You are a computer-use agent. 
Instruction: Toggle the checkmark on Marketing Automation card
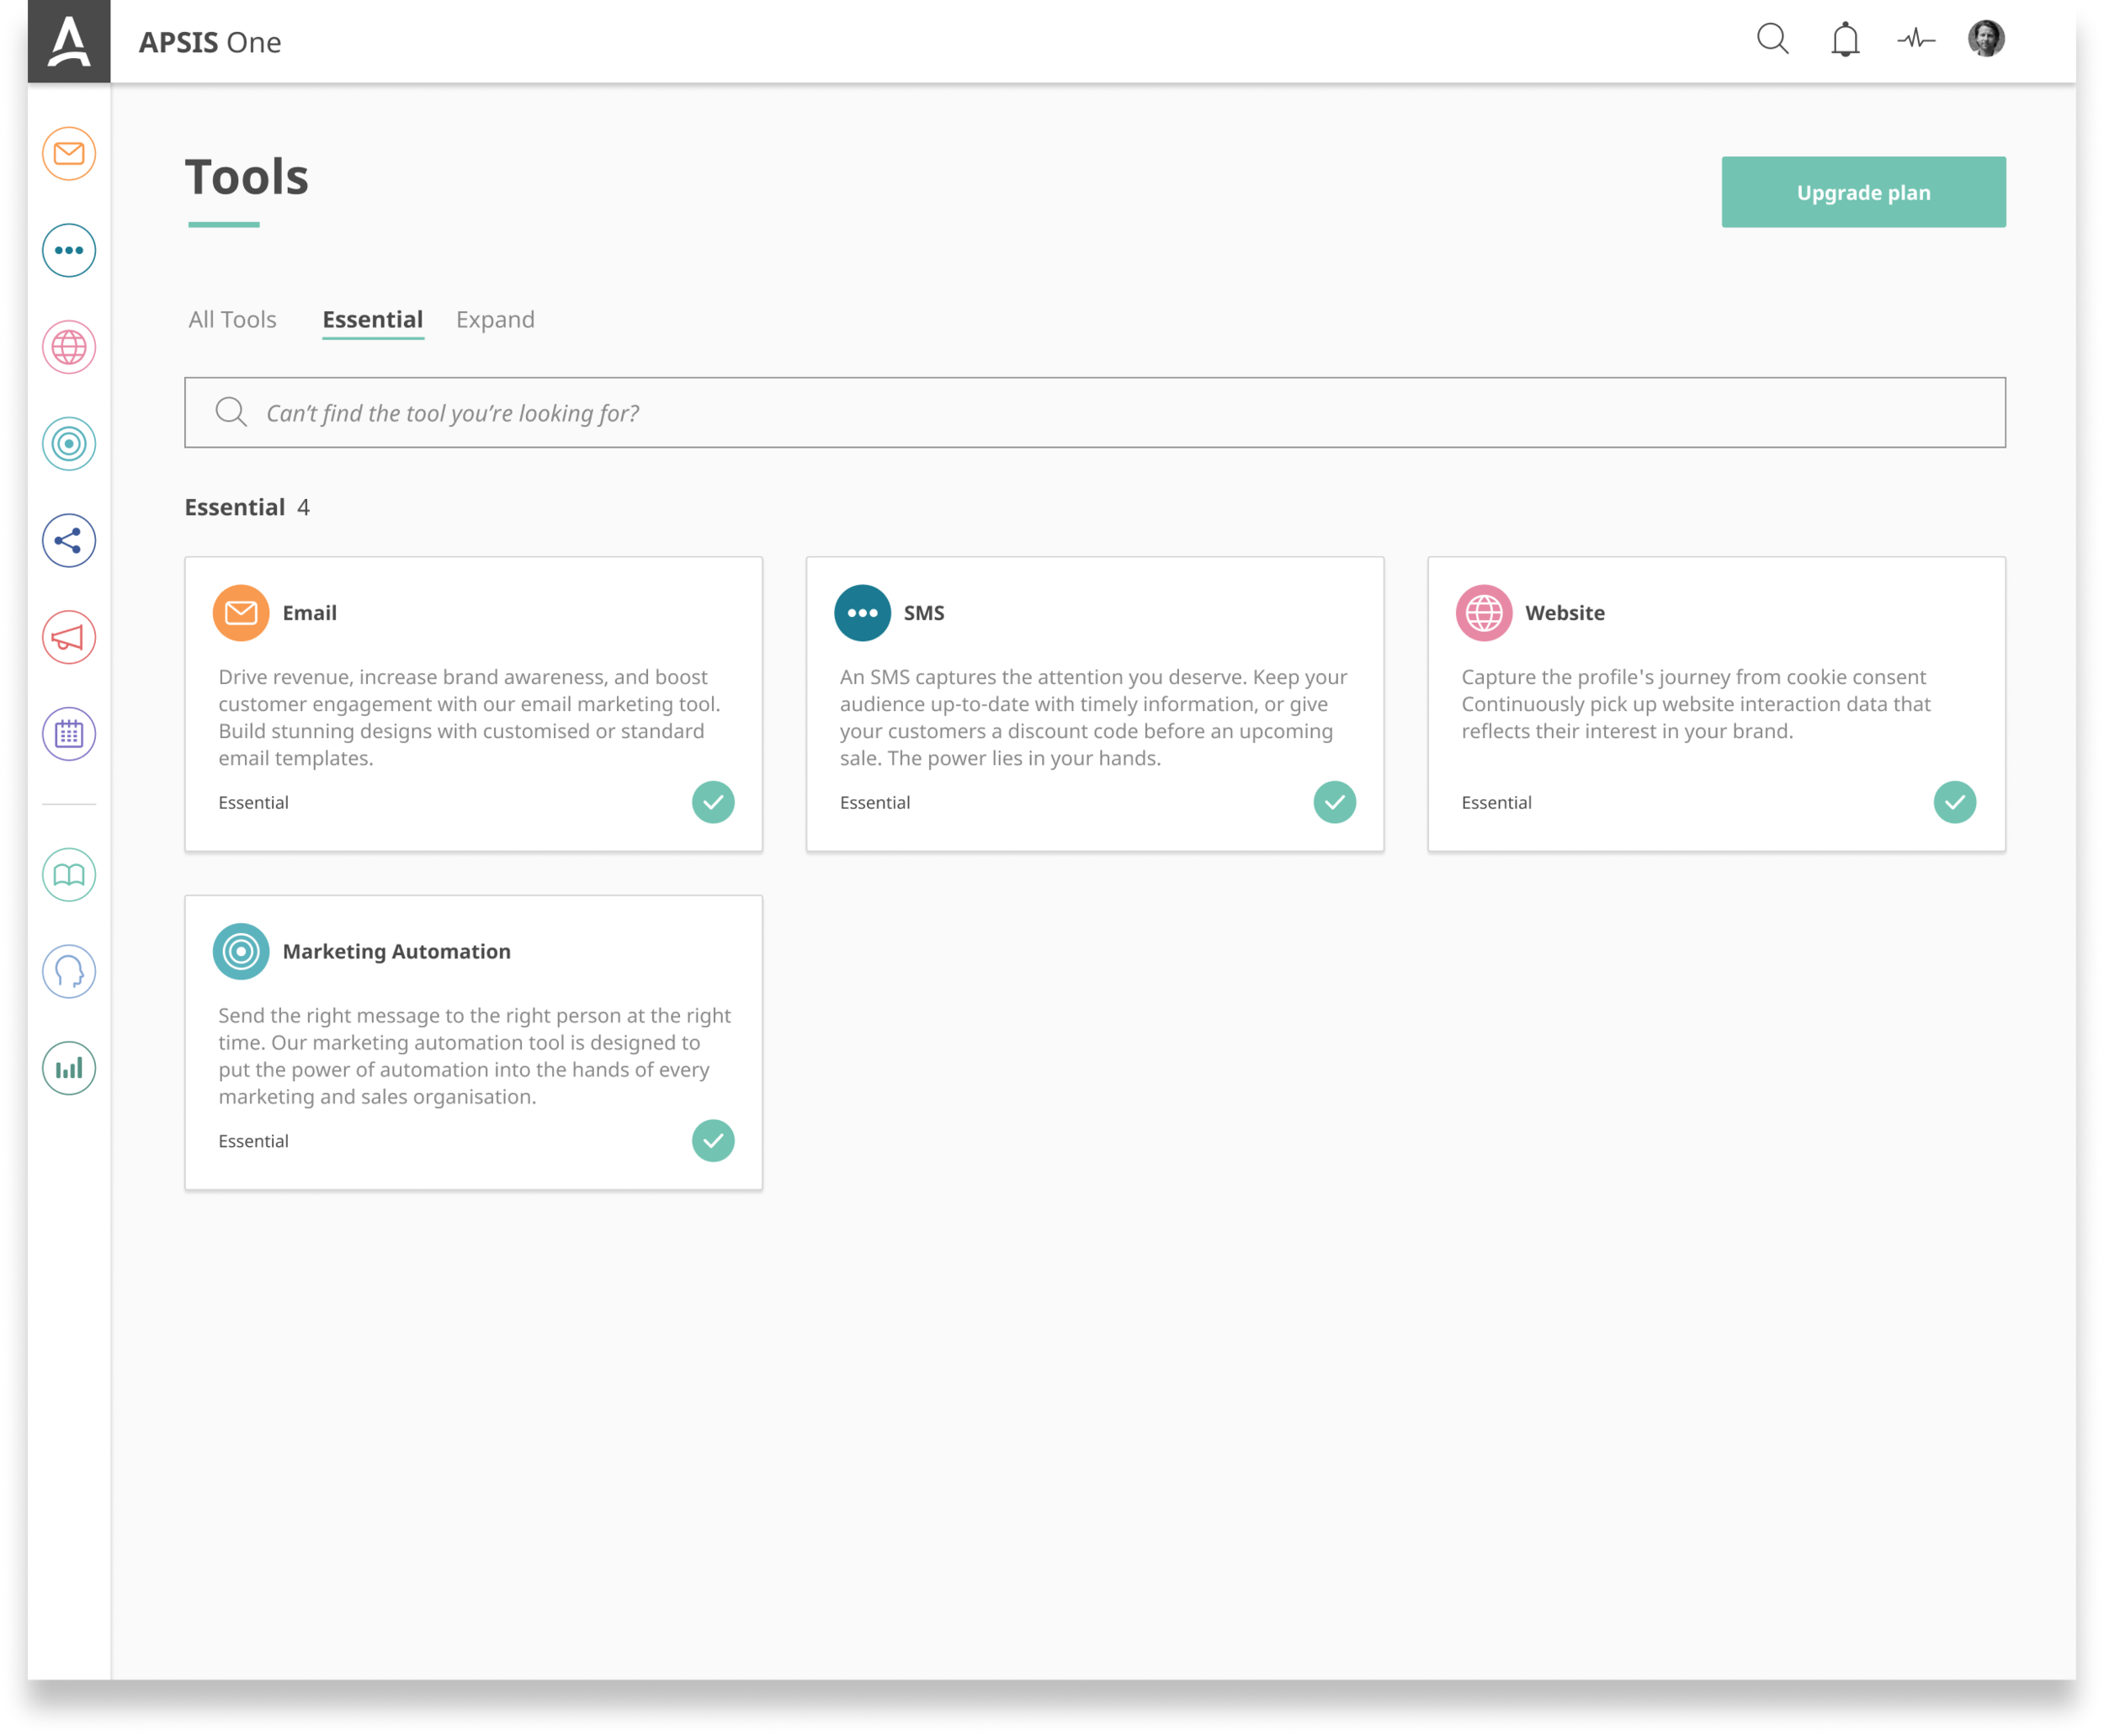(x=713, y=1140)
